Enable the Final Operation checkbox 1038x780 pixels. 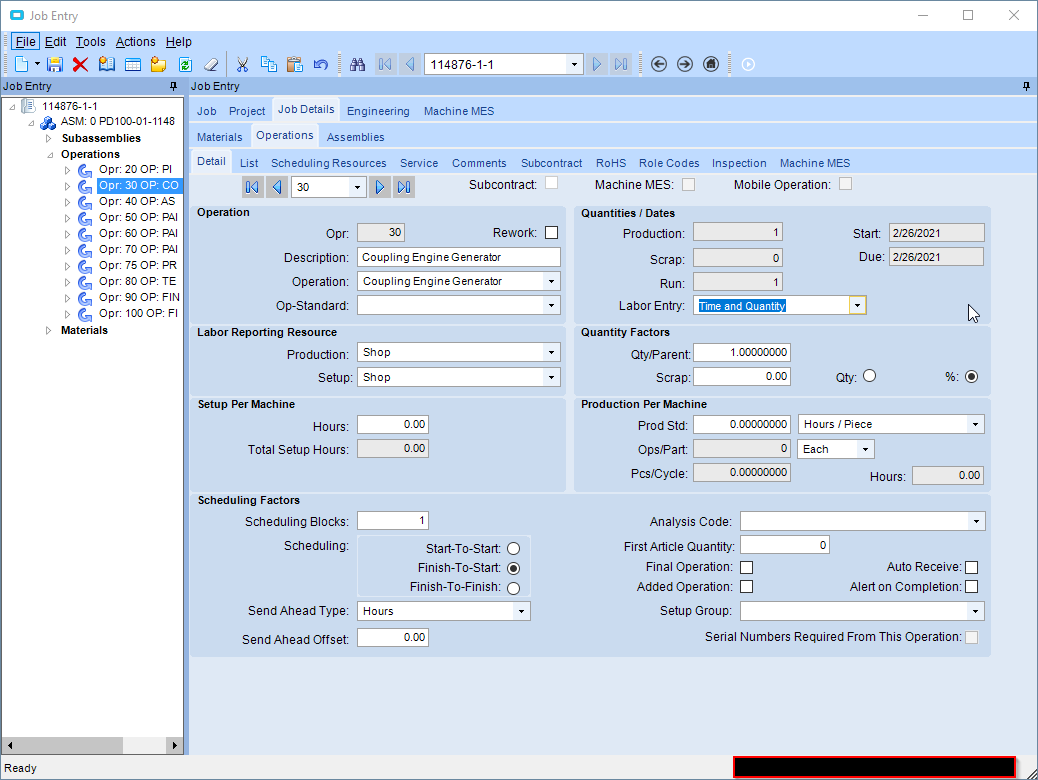point(746,567)
